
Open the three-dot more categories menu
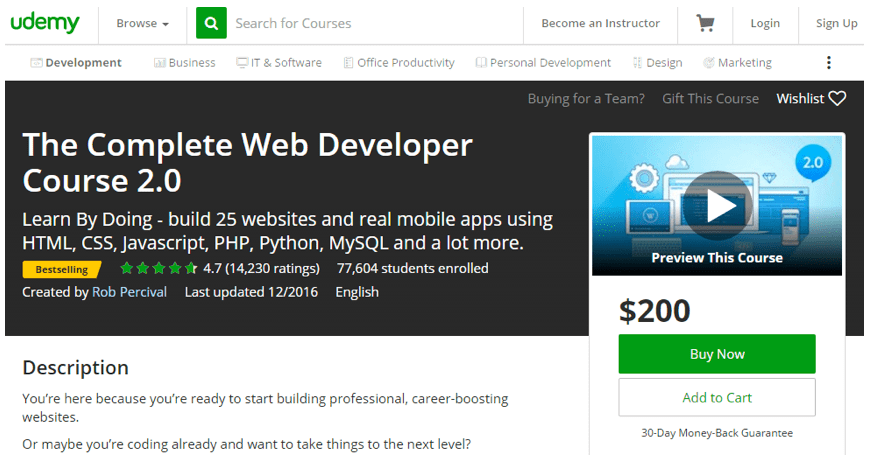(x=828, y=63)
